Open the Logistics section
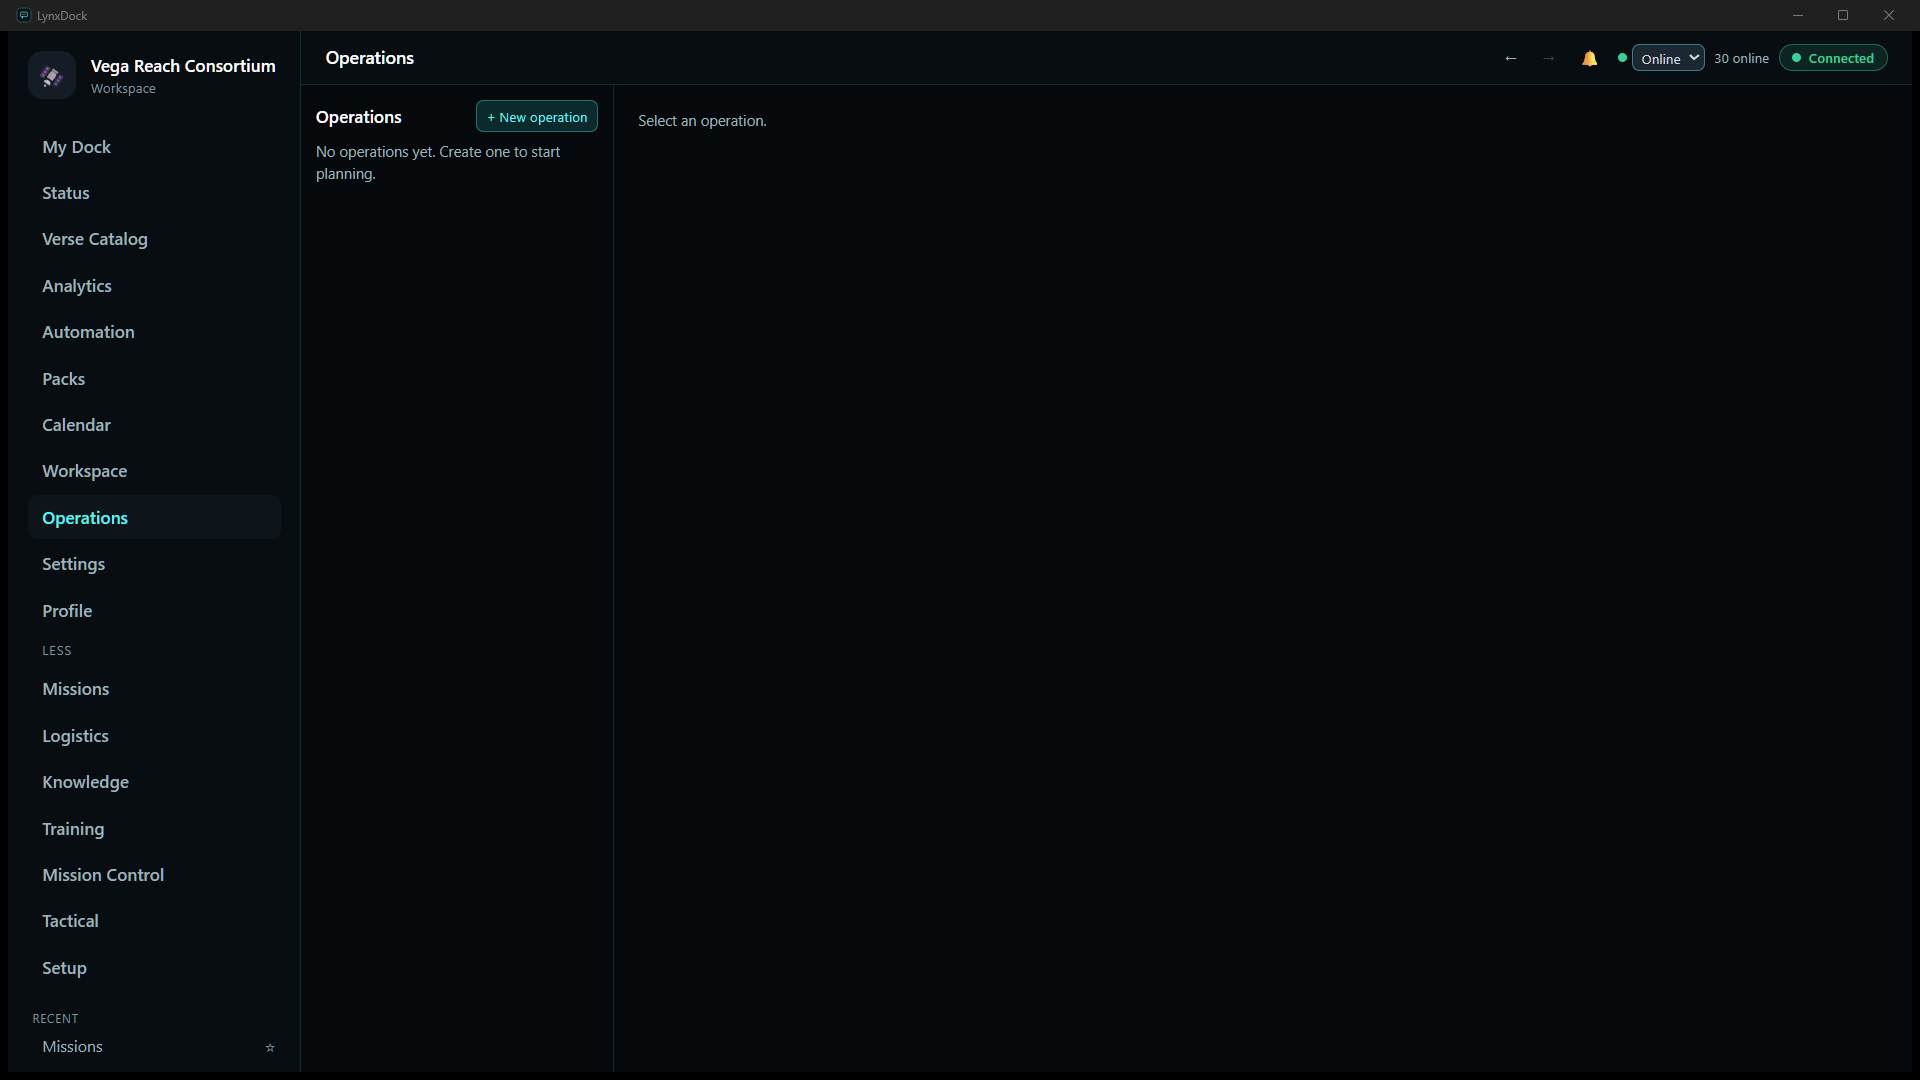The image size is (1920, 1080). click(x=154, y=736)
